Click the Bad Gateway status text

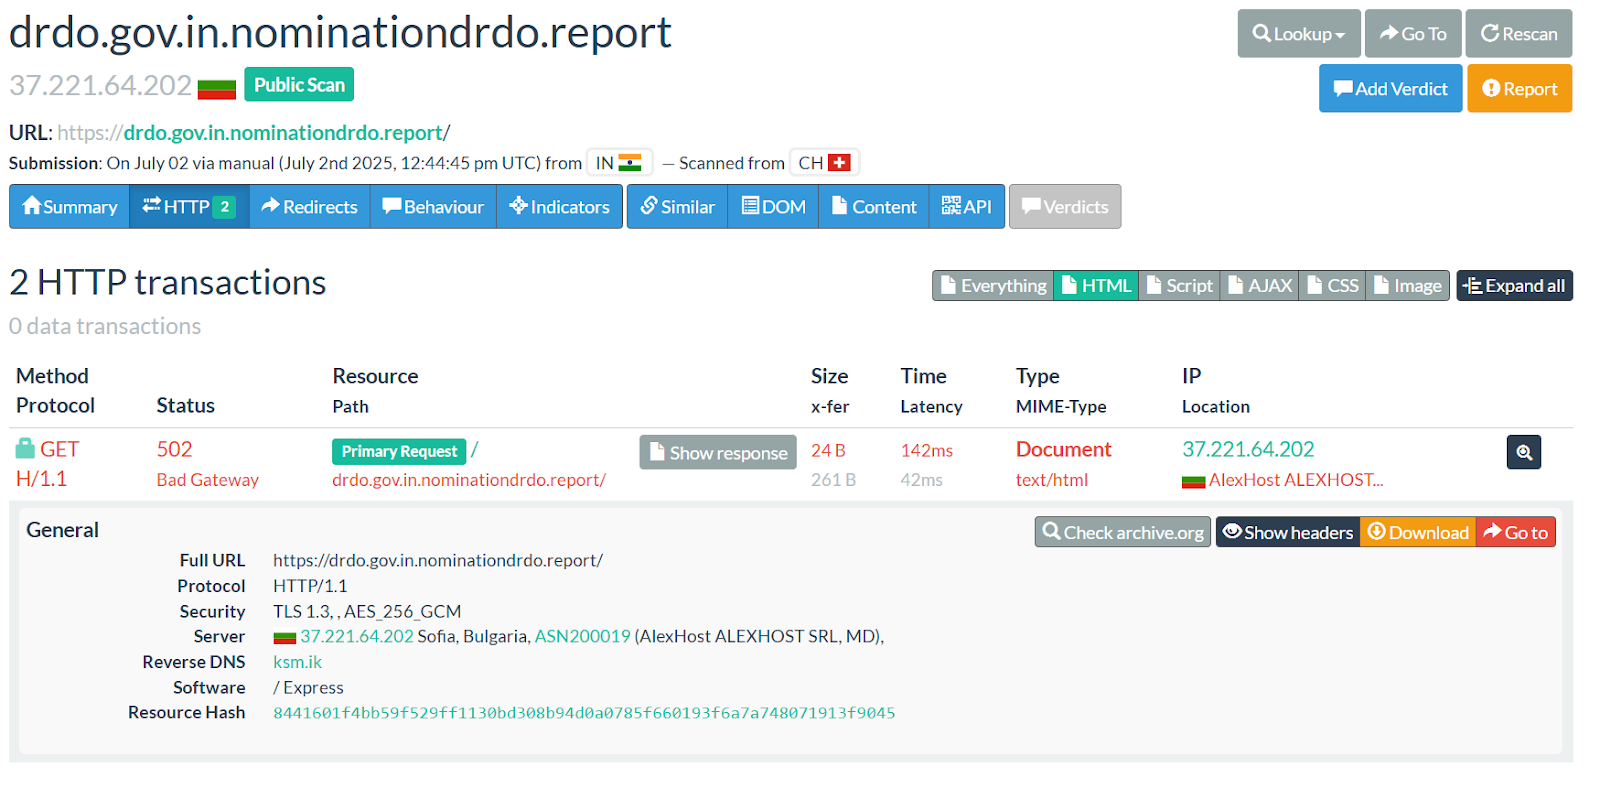pos(207,480)
